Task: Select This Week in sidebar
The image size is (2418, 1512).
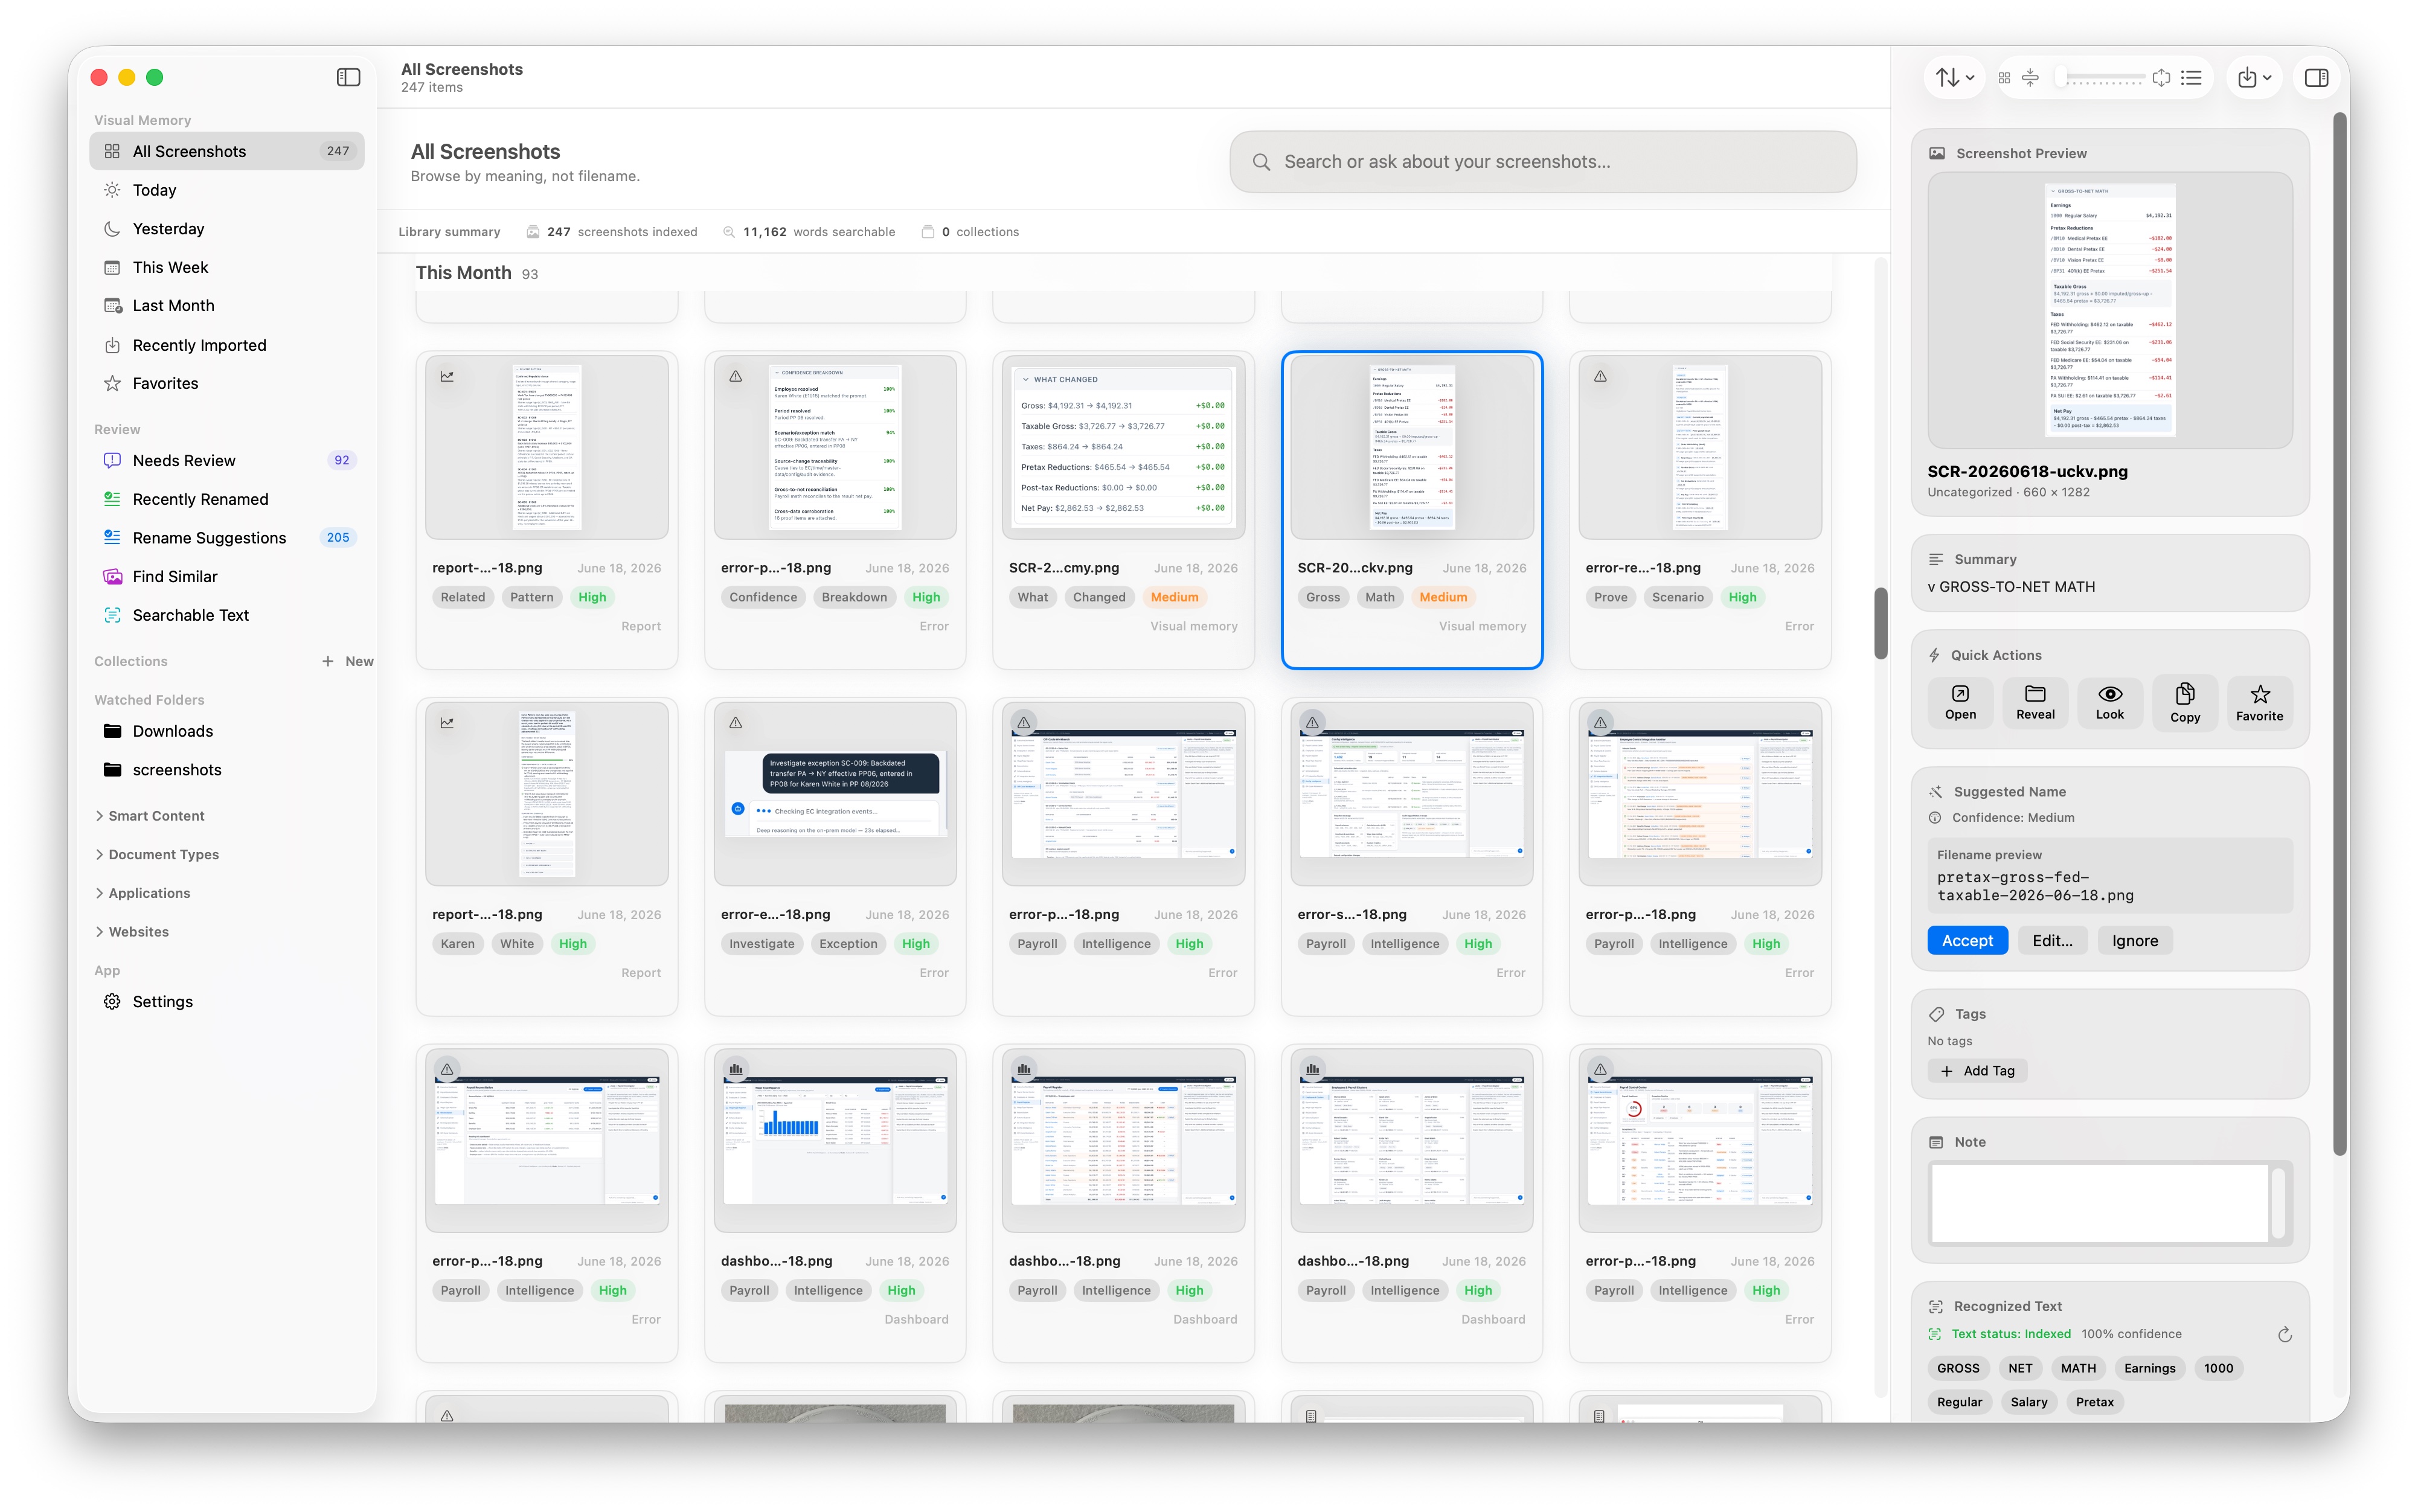Action: pyautogui.click(x=227, y=267)
